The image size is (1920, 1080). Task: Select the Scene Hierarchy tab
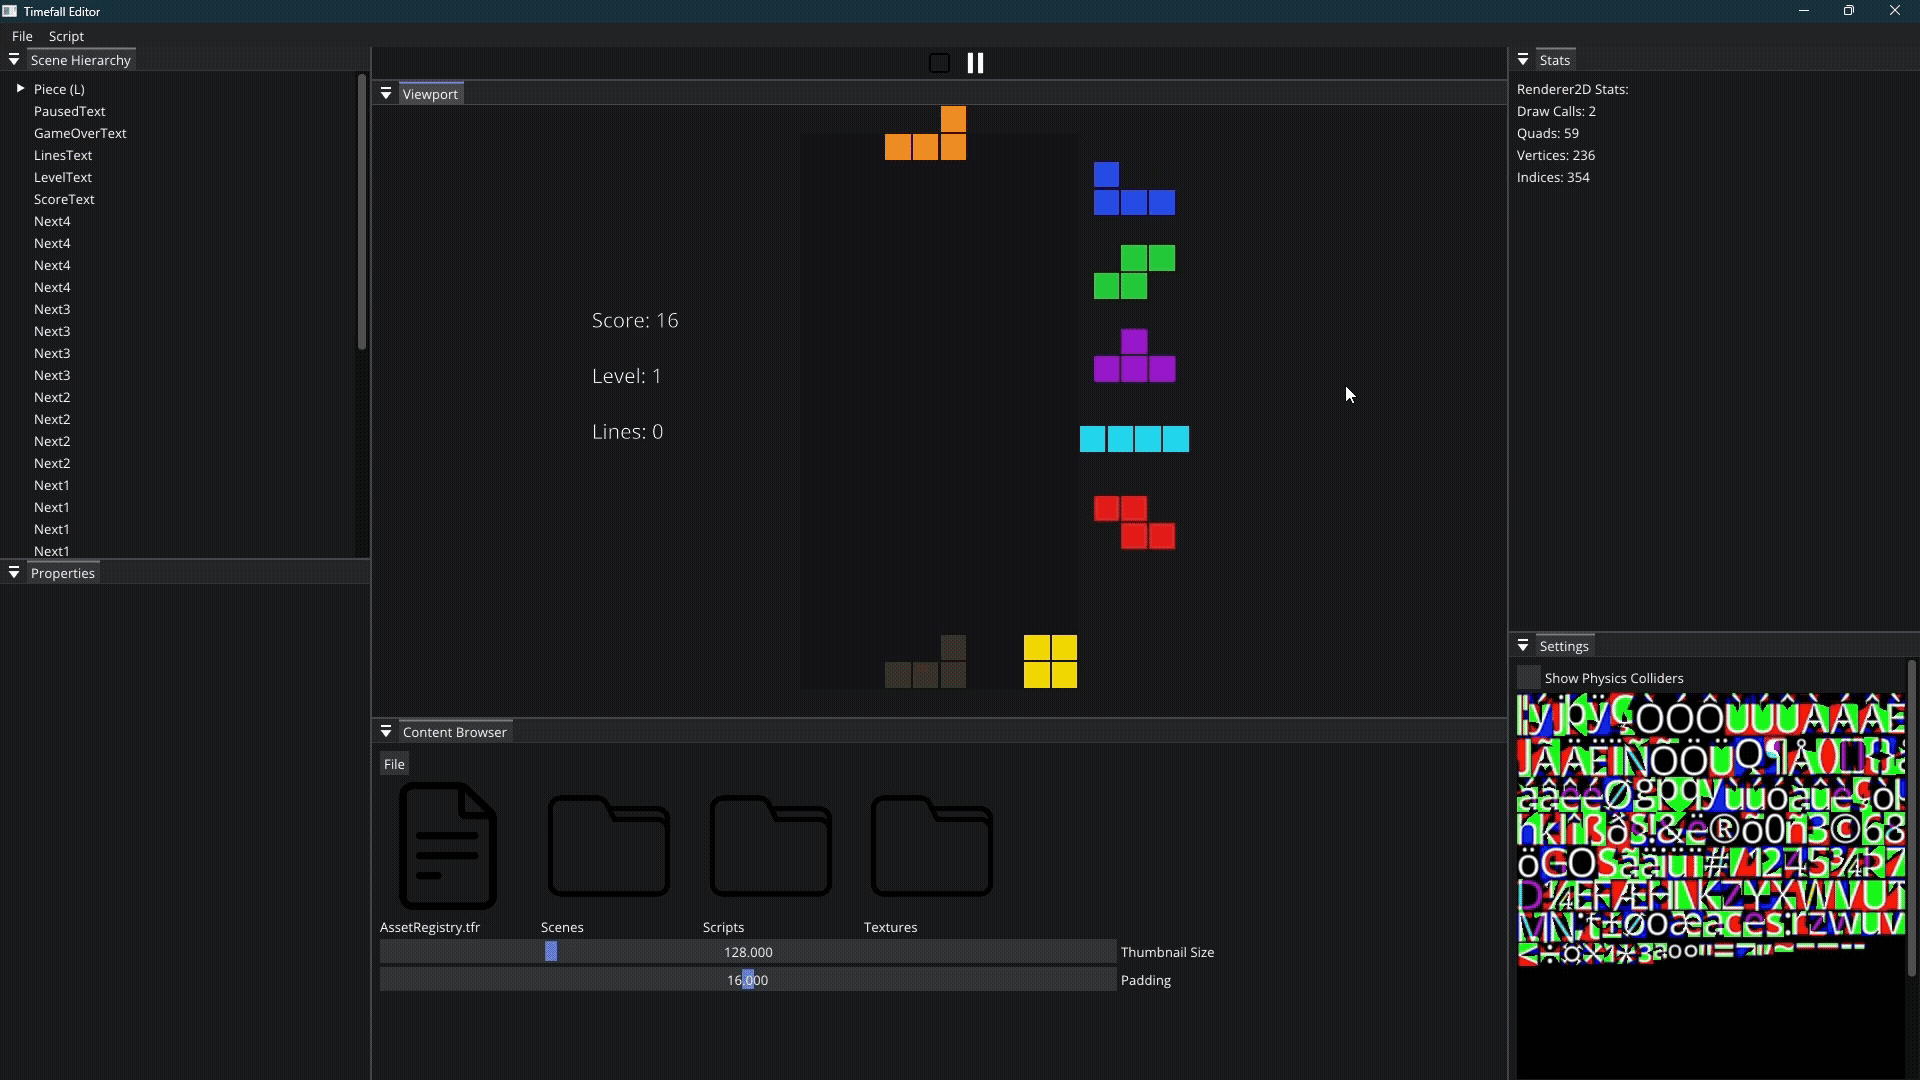coord(80,60)
